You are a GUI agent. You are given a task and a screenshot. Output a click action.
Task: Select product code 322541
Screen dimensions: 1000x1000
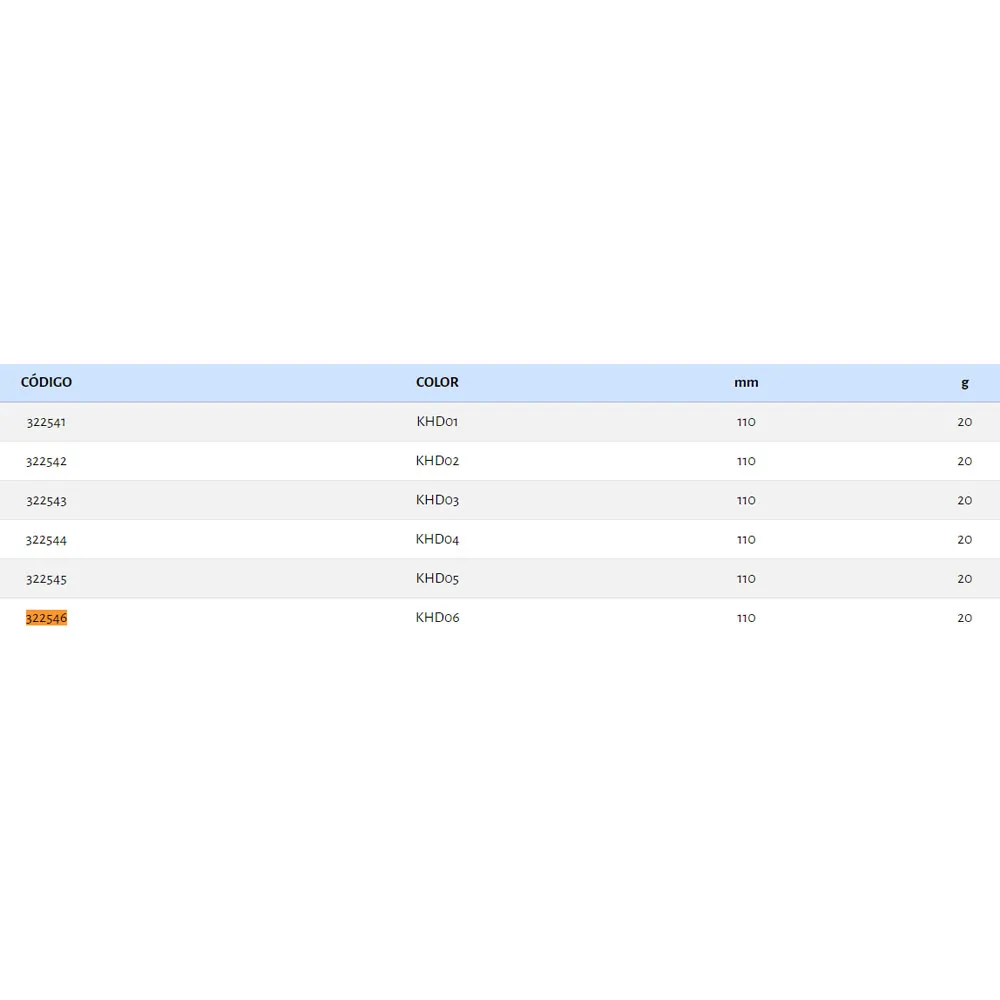tap(46, 422)
